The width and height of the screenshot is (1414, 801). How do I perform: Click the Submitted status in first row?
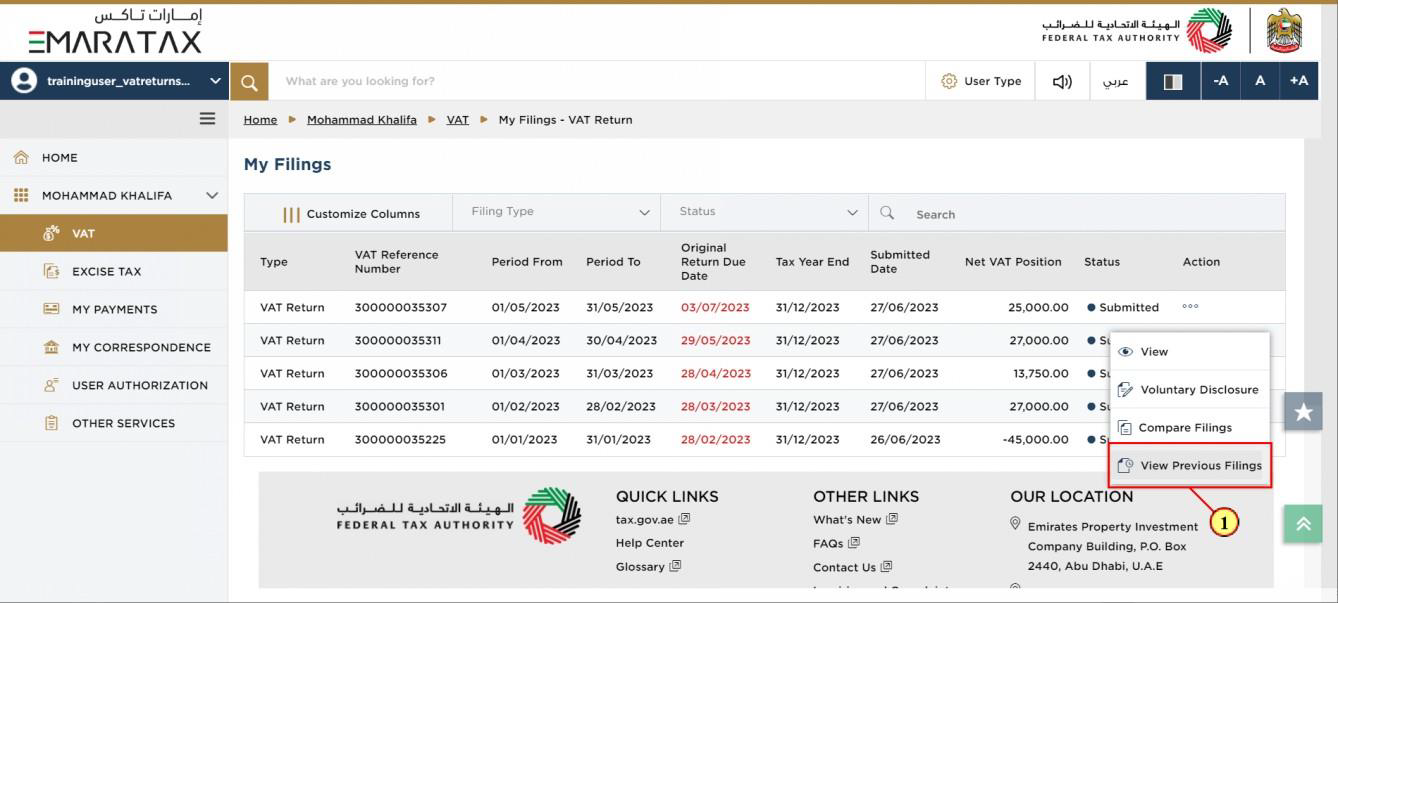tap(1123, 307)
